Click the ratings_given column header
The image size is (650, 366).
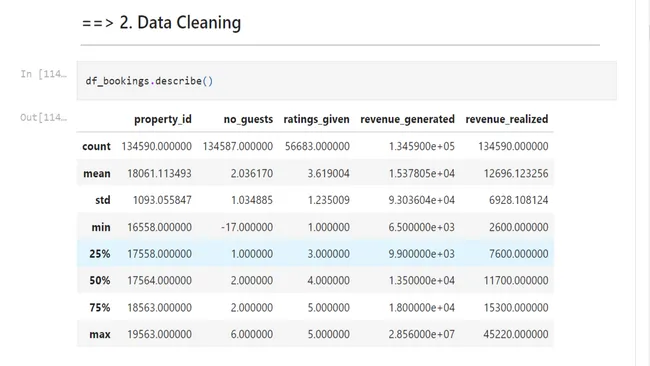click(316, 119)
